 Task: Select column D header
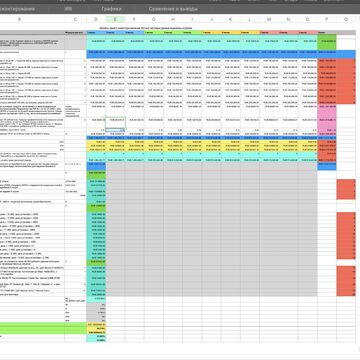[x=96, y=19]
